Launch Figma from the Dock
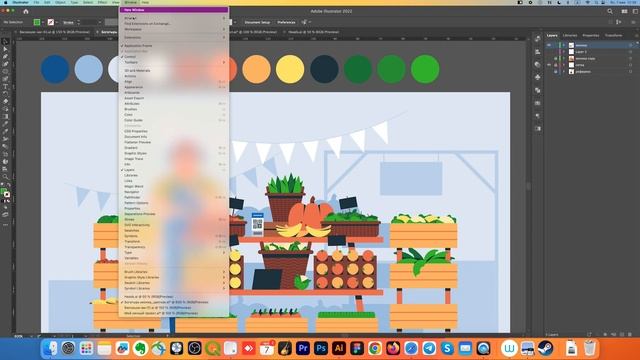This screenshot has width=640, height=360. coord(357,348)
